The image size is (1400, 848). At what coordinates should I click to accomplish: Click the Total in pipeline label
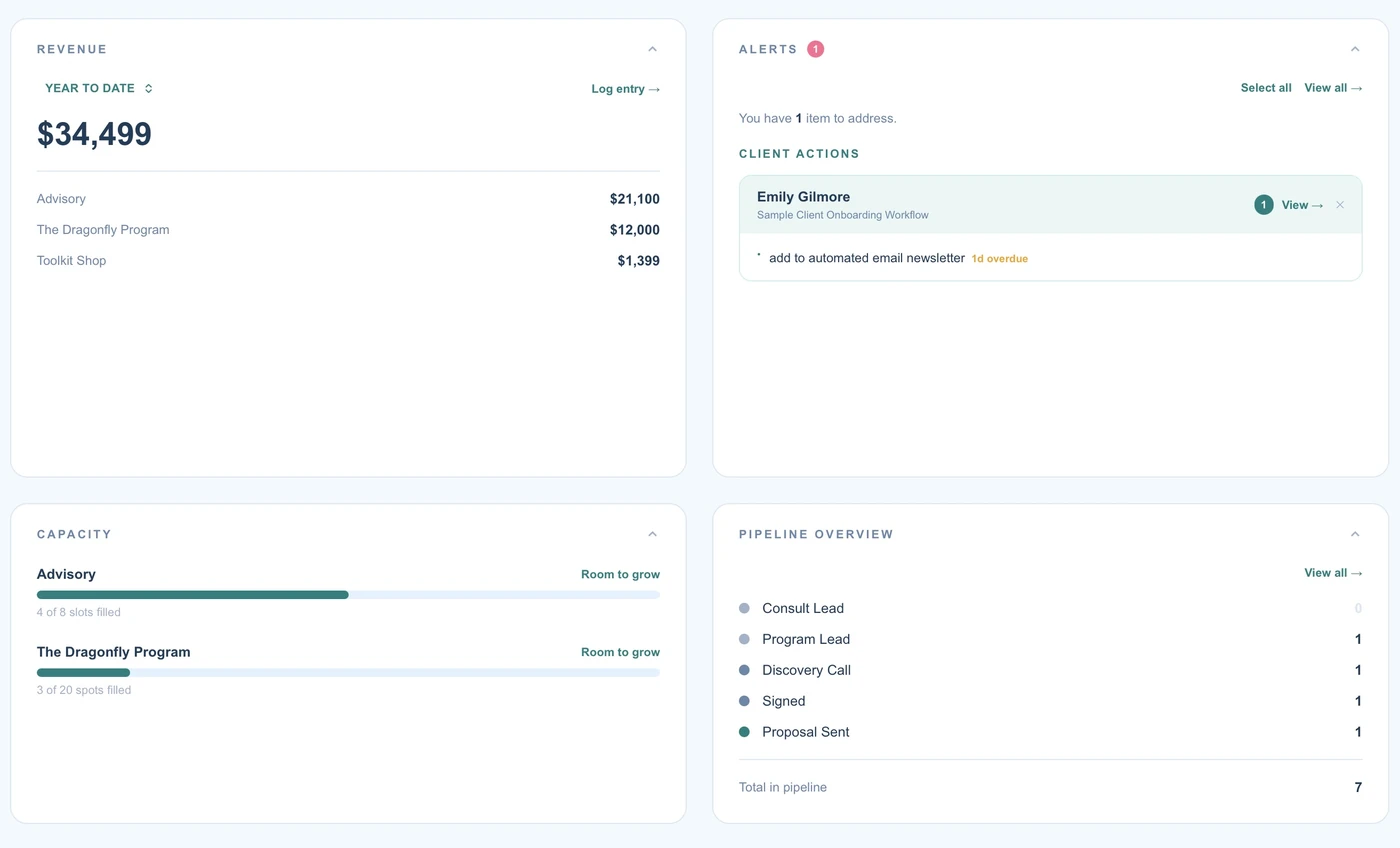click(x=783, y=787)
